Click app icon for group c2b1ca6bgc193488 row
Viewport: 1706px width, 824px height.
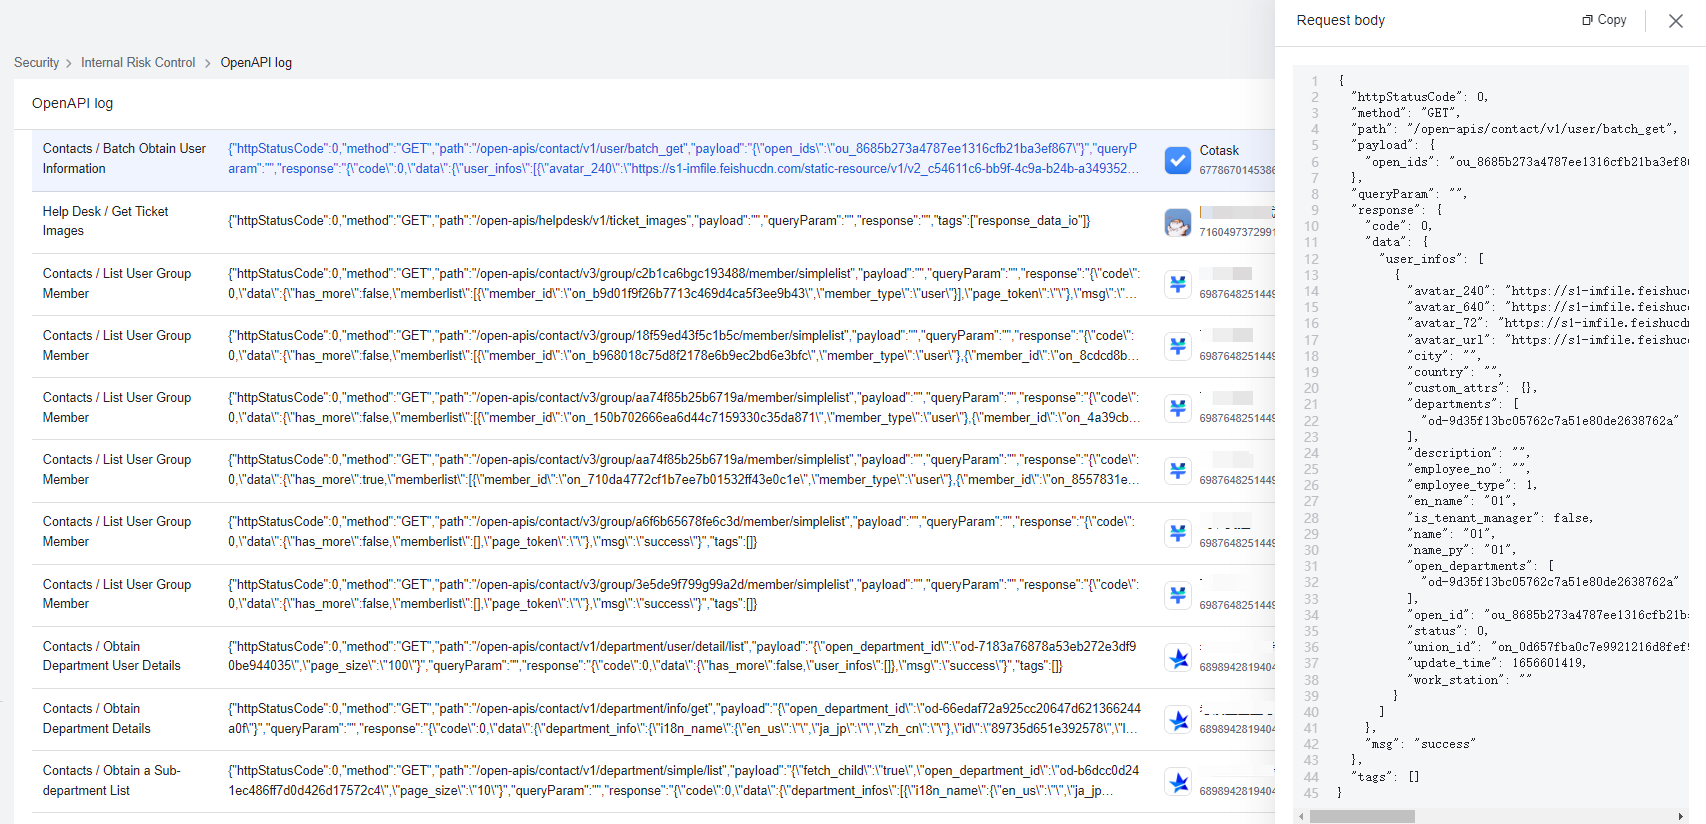1178,284
